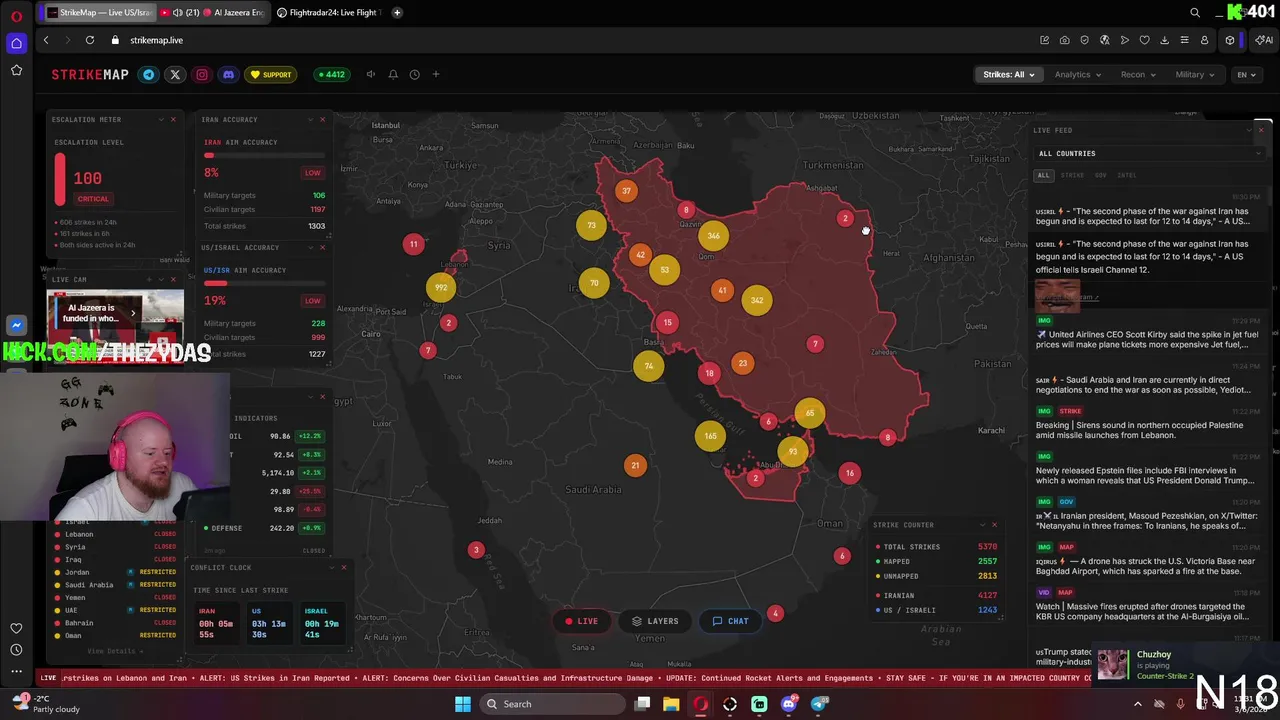Switch to the Flightradar24 tab
The width and height of the screenshot is (1280, 720).
click(328, 13)
